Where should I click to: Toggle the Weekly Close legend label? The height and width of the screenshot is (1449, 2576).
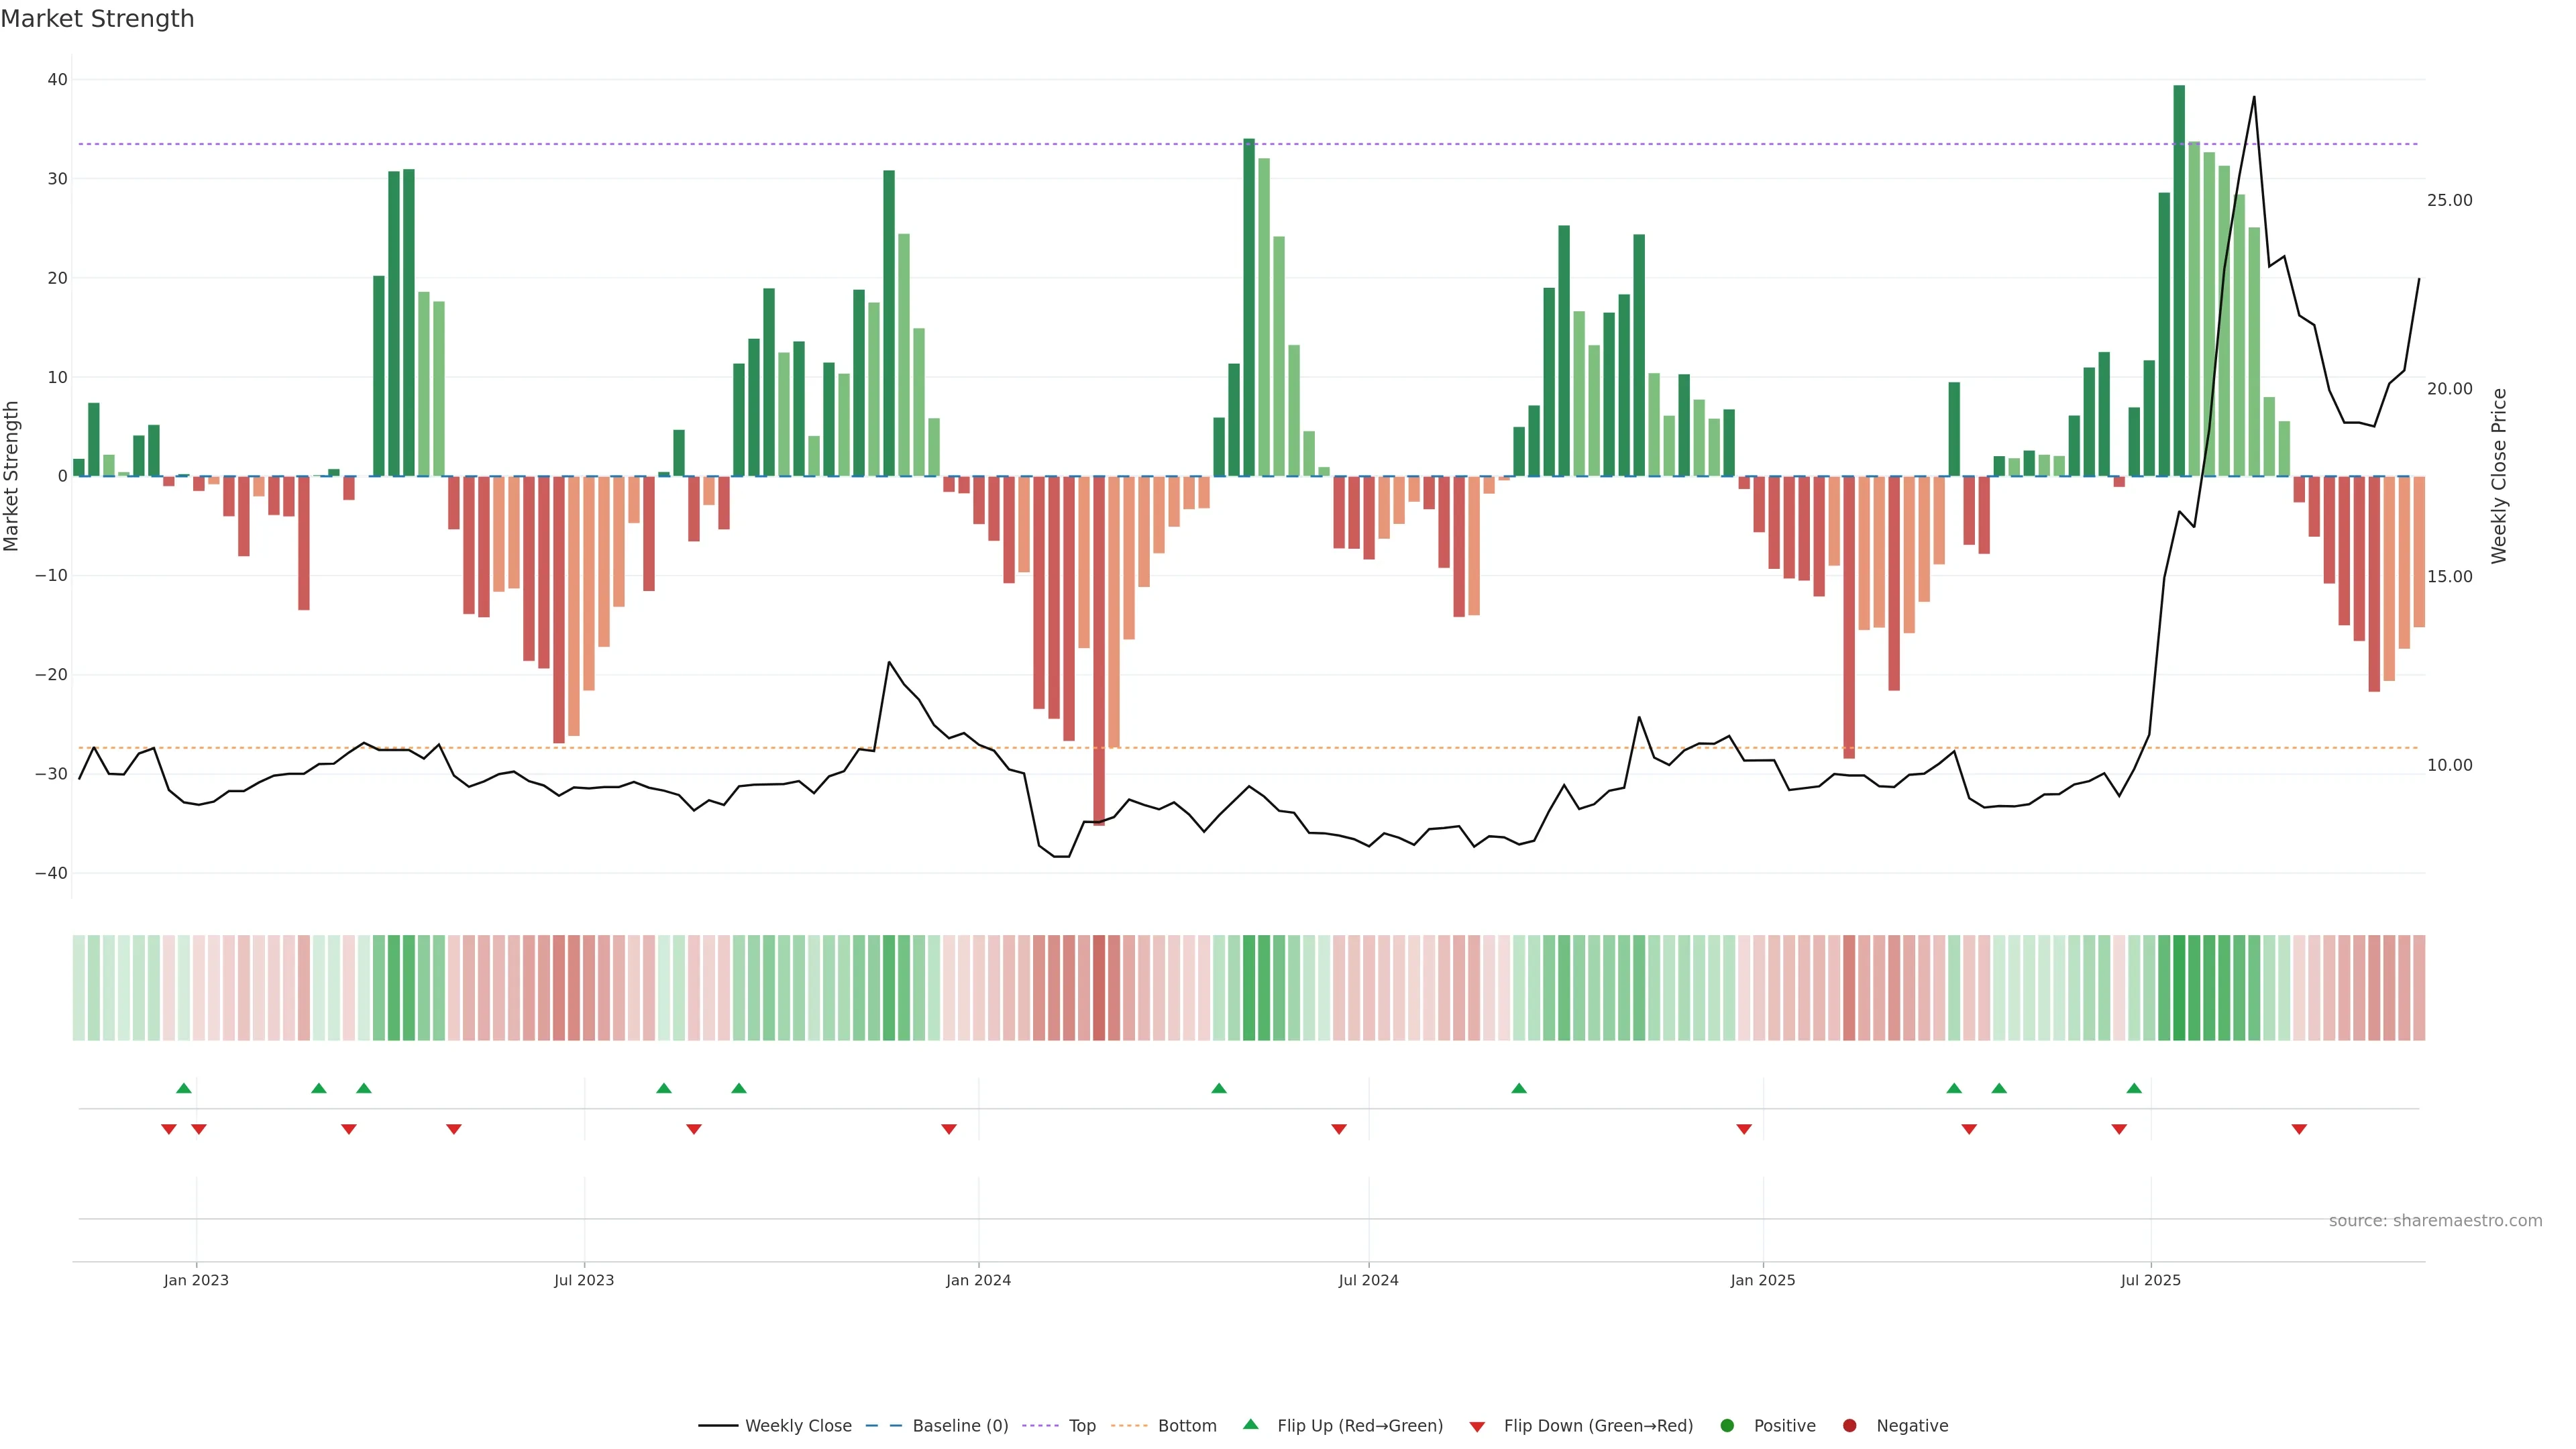[x=798, y=1426]
